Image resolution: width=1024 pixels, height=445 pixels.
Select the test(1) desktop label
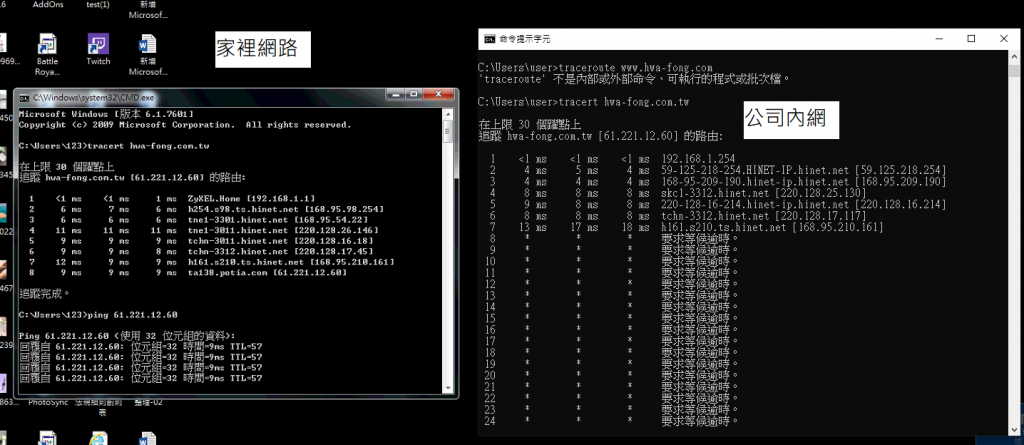coord(98,4)
